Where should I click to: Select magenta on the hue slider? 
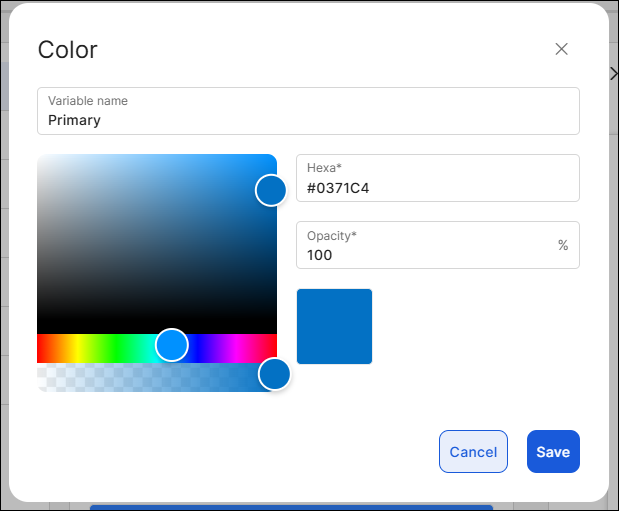pyautogui.click(x=236, y=347)
